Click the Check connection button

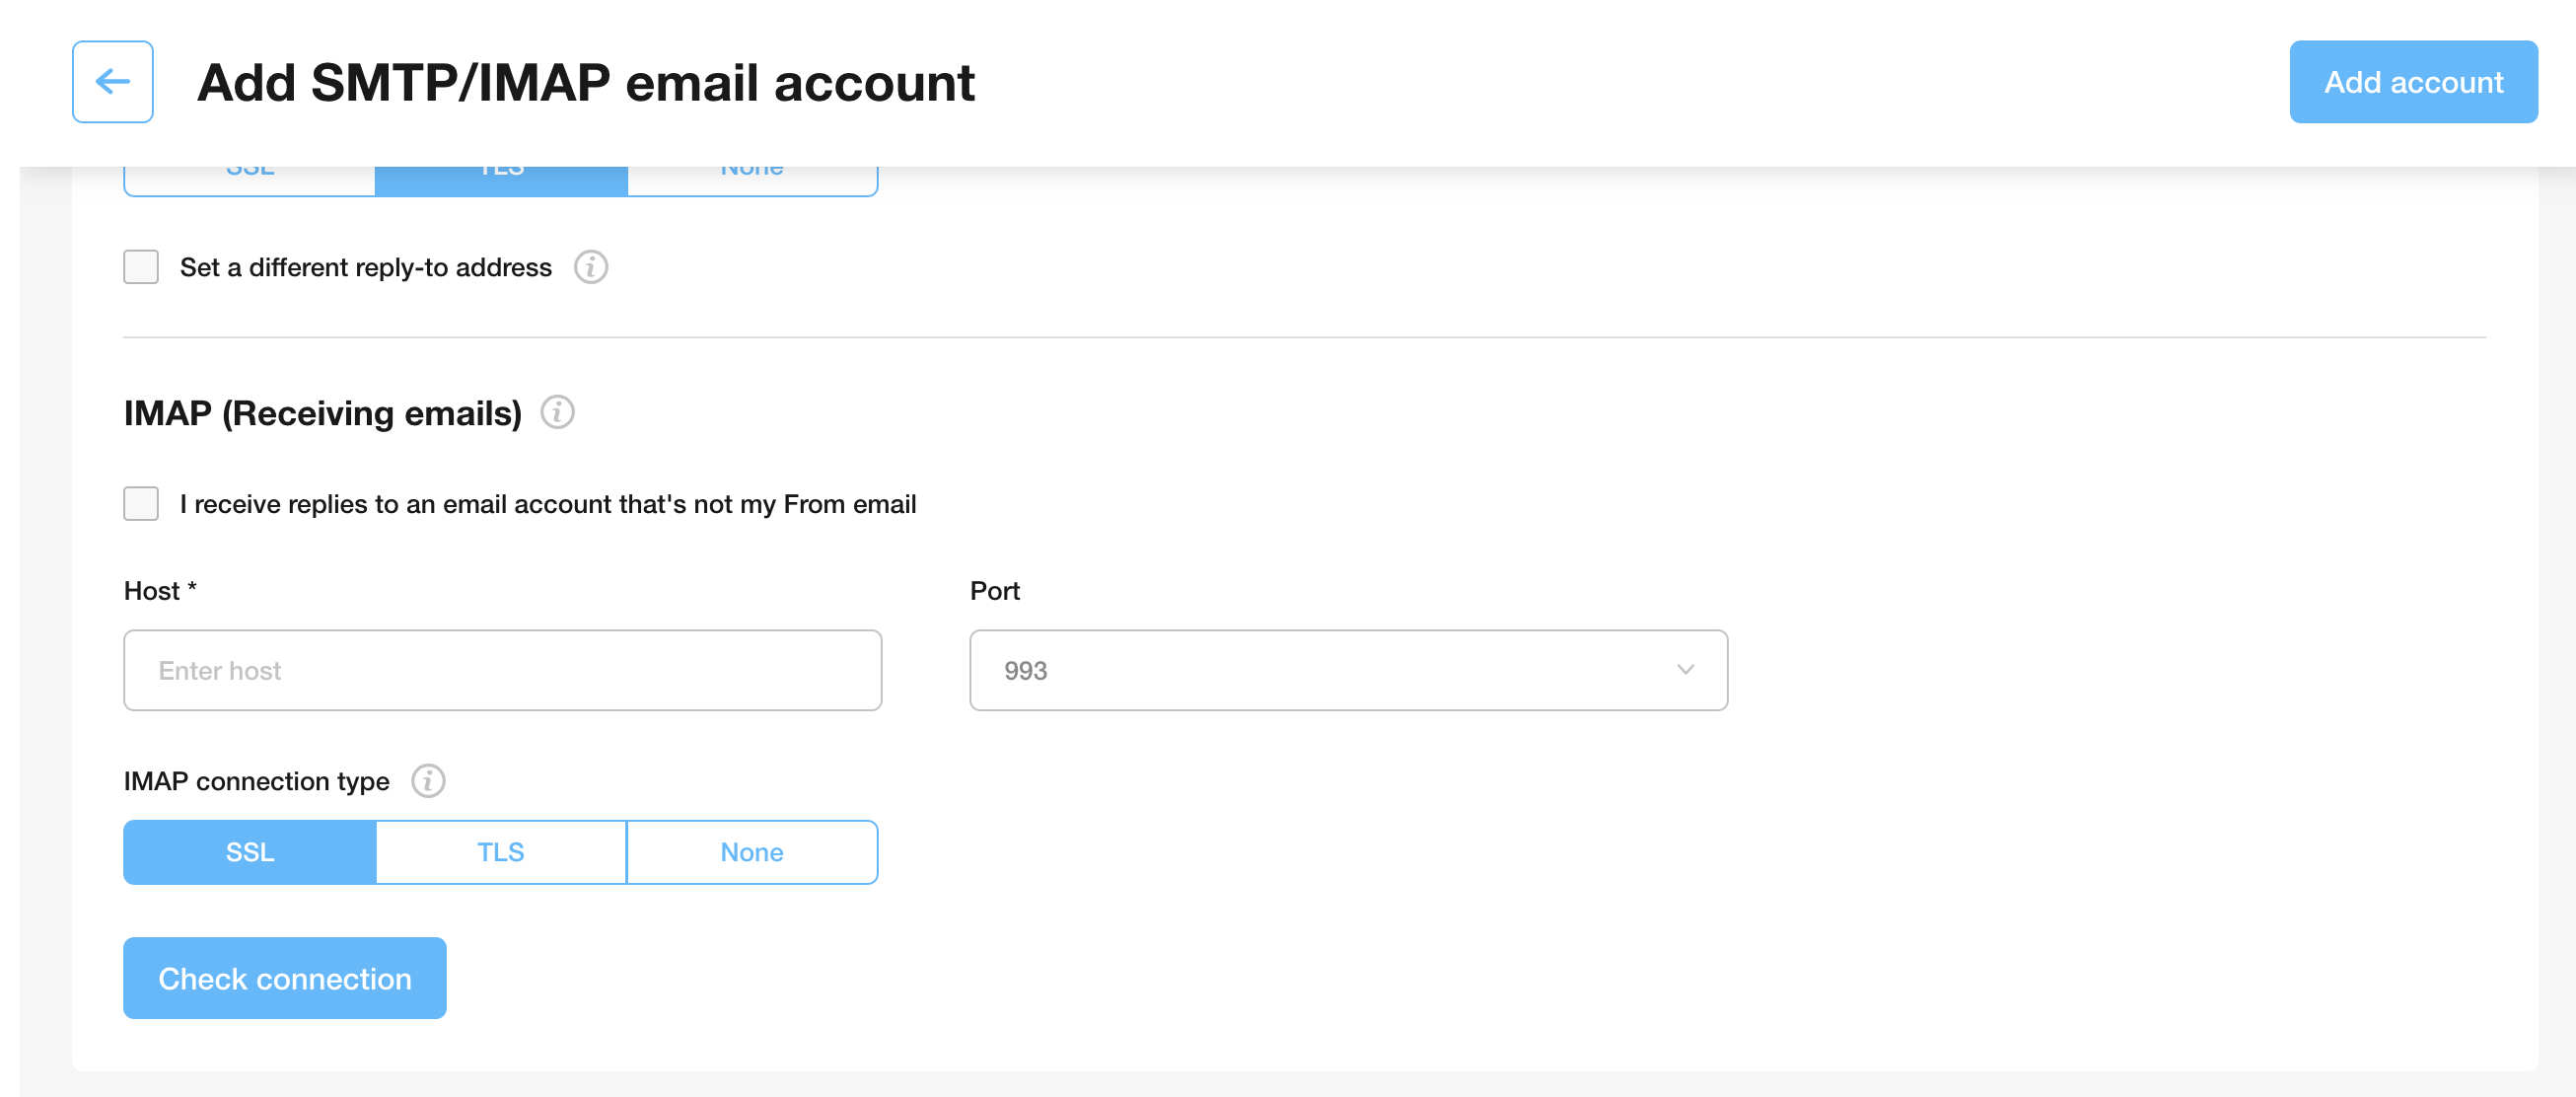click(285, 978)
